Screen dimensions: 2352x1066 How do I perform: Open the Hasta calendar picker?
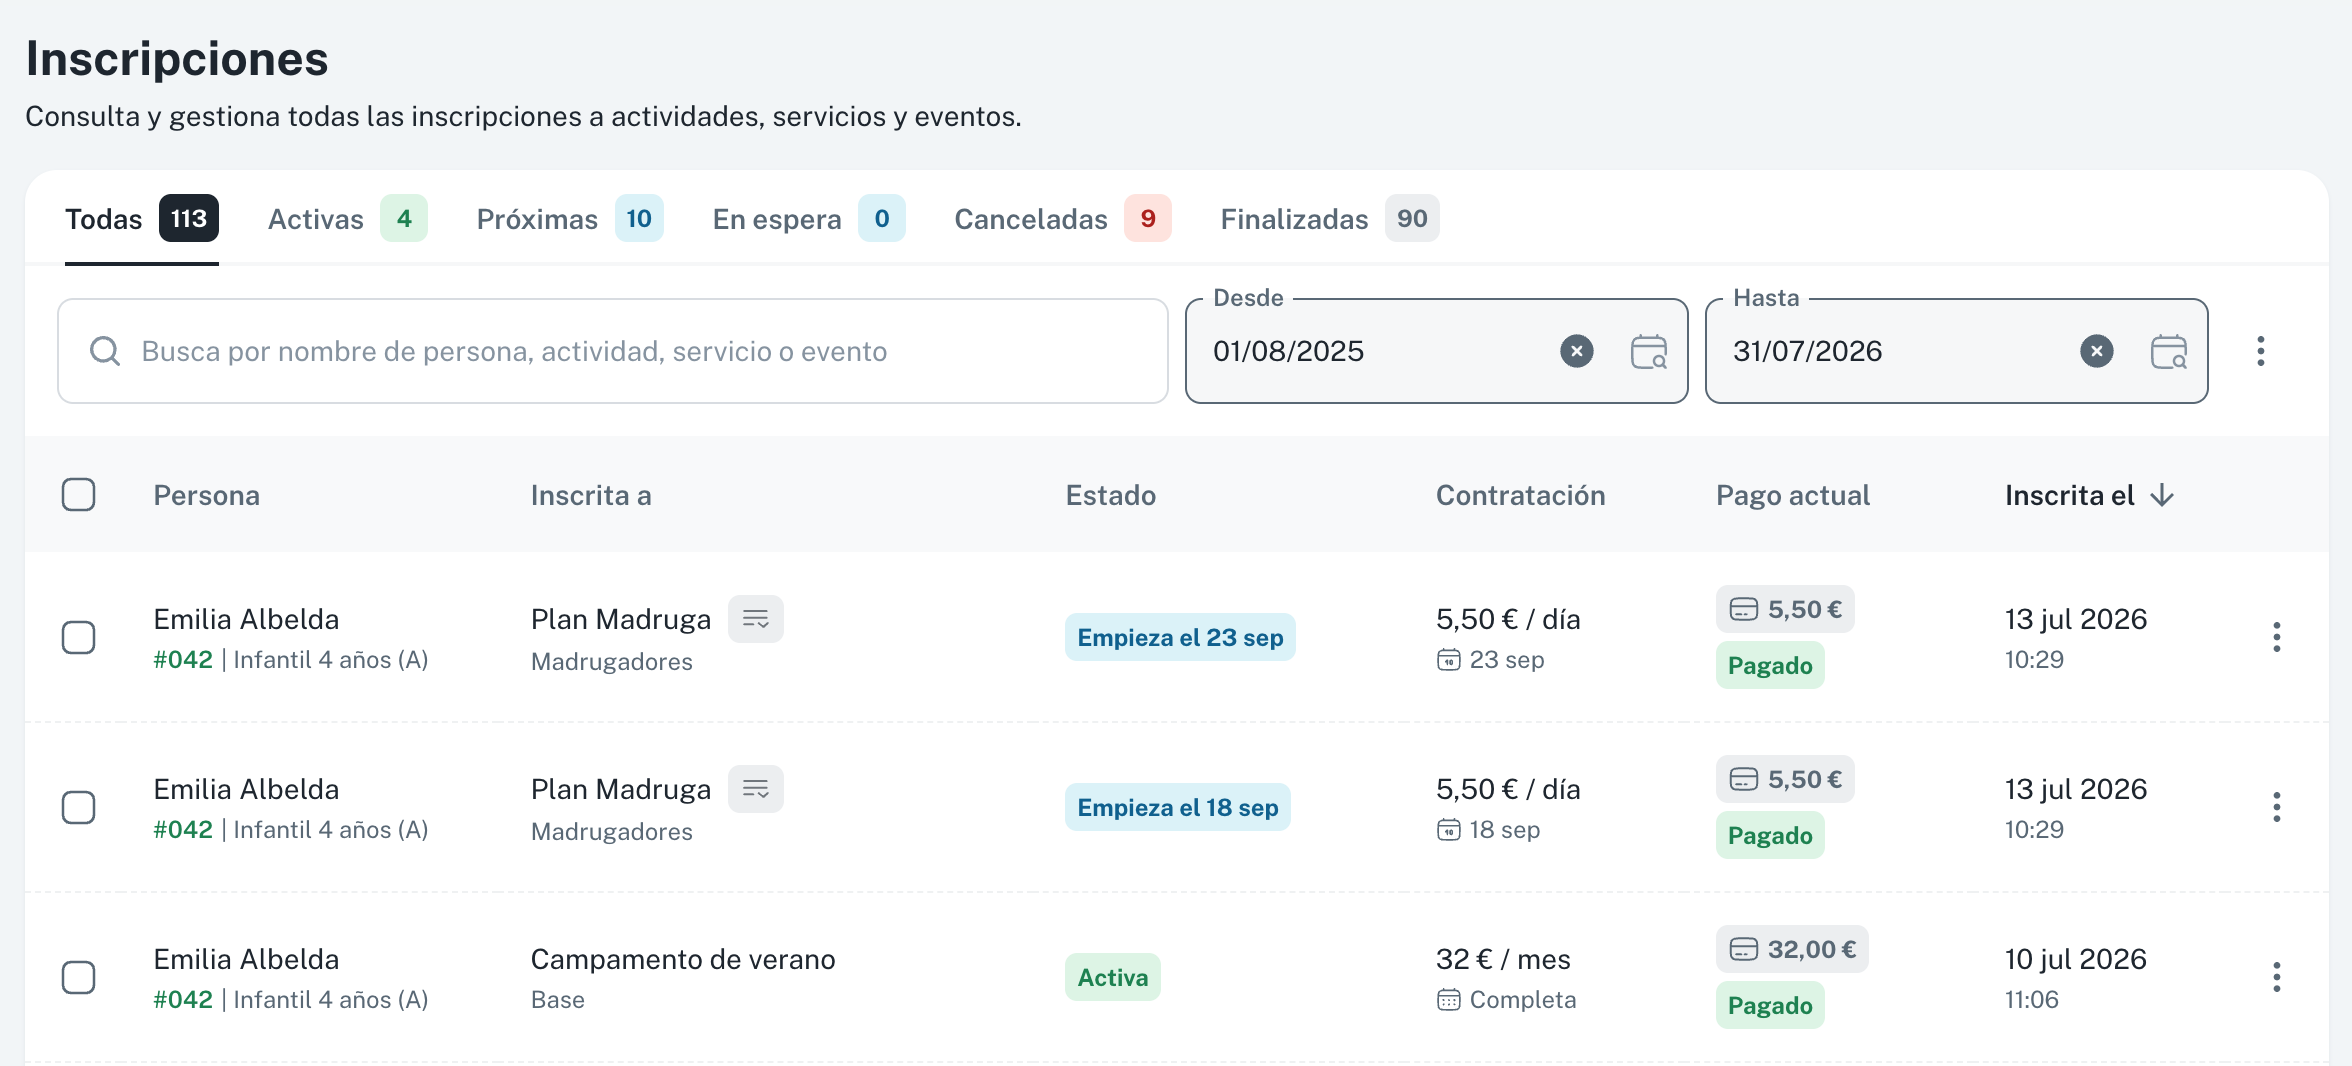coord(2169,351)
